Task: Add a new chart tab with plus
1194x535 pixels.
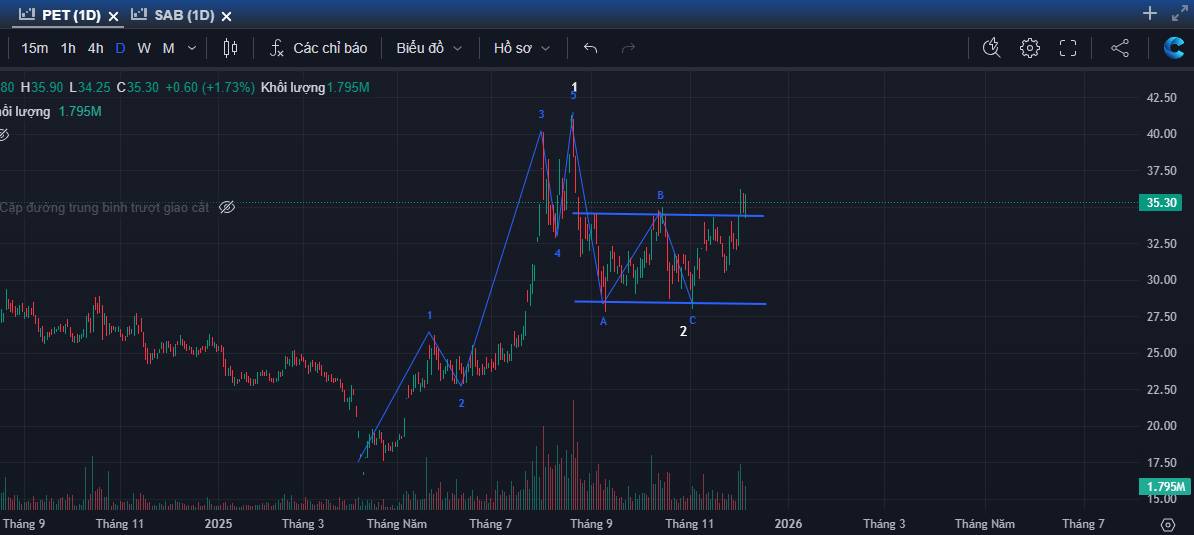Action: pos(1150,13)
